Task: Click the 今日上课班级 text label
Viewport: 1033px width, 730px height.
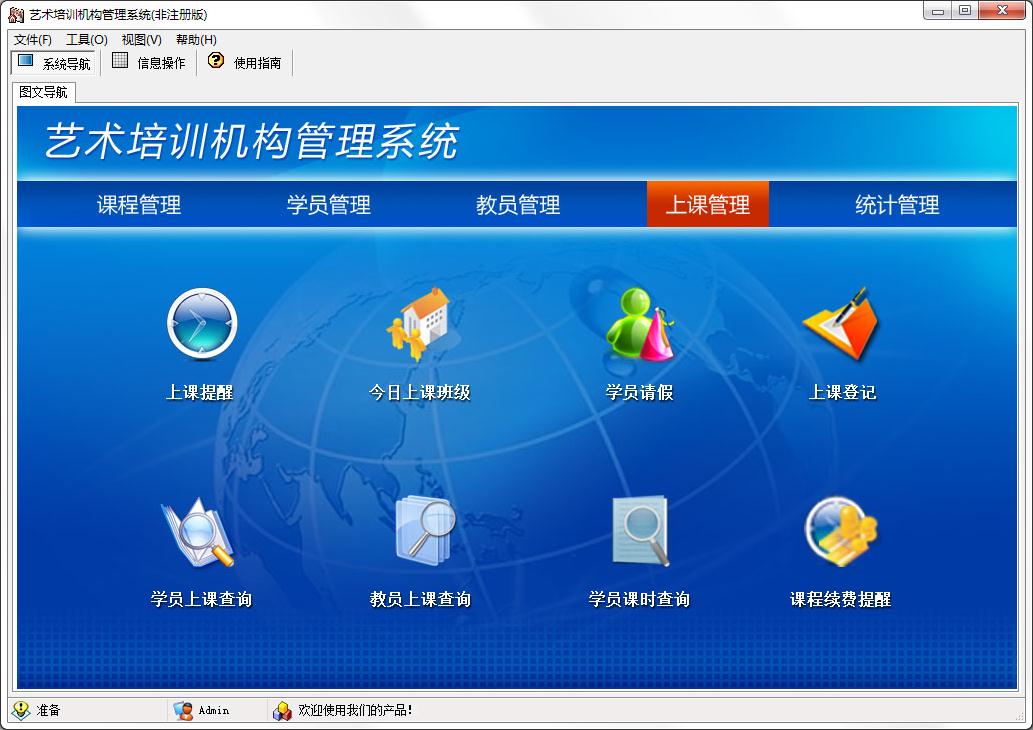Action: click(x=420, y=392)
